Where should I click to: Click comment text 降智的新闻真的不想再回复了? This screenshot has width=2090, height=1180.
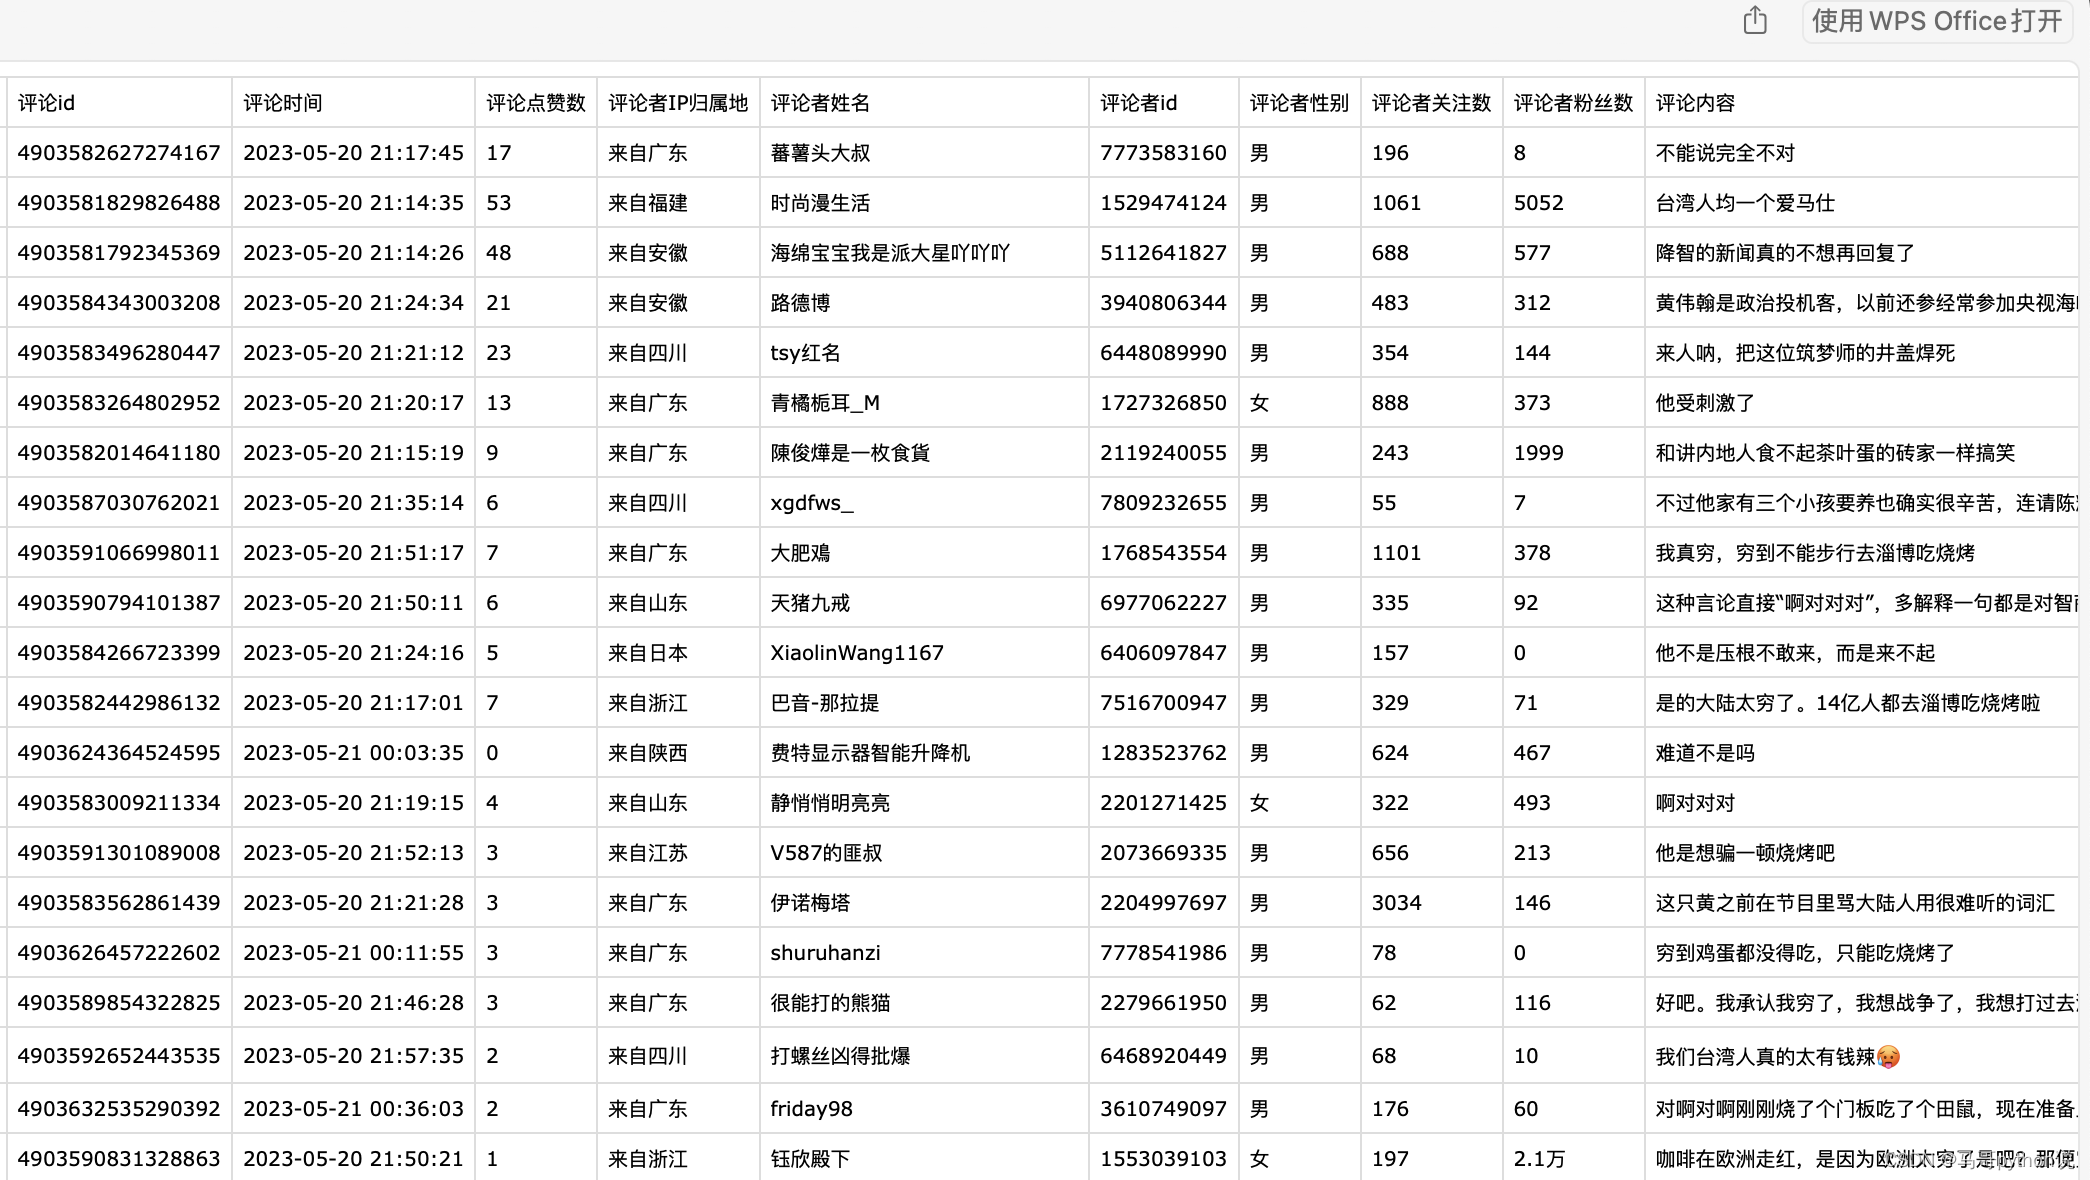tap(1785, 253)
